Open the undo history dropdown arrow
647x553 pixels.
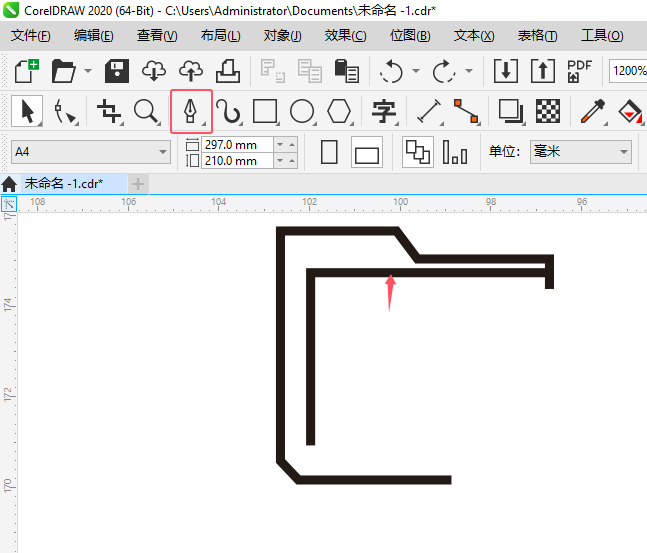coord(416,71)
